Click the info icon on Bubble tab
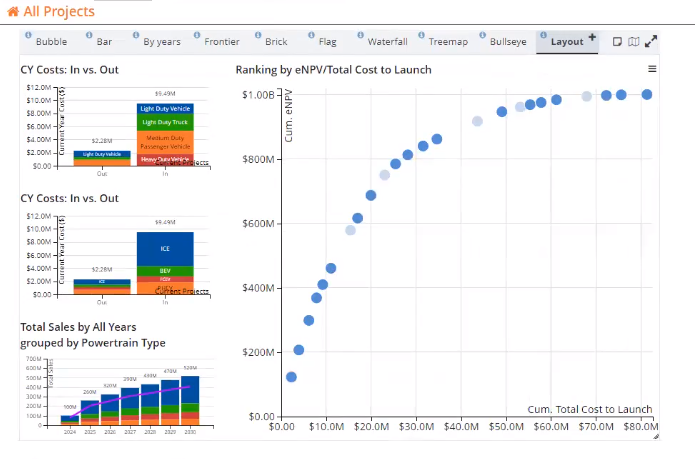Screen dimensions: 695x459 (28, 35)
